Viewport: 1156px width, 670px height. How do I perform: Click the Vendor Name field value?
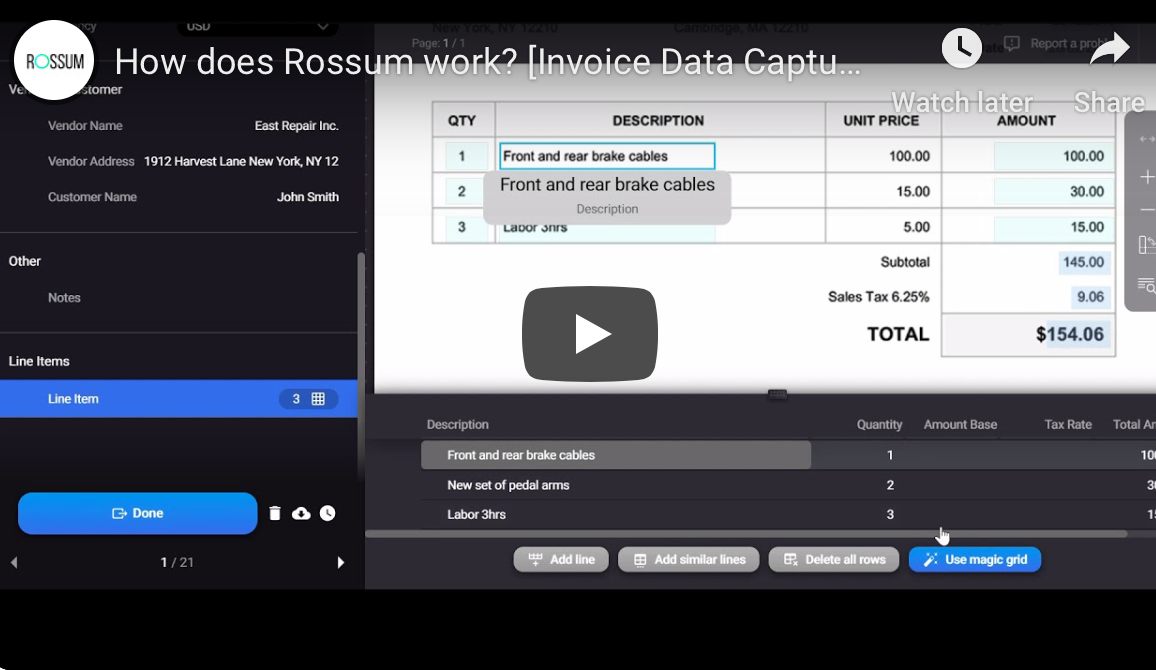pyautogui.click(x=296, y=126)
